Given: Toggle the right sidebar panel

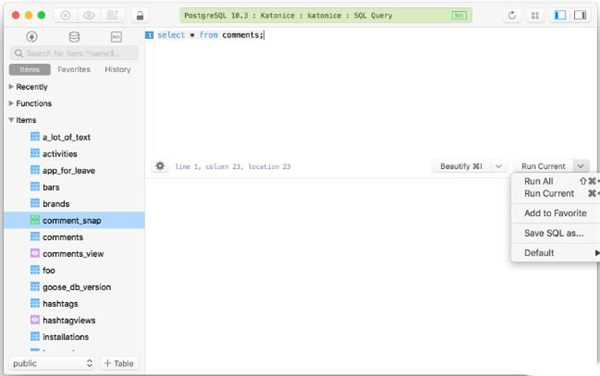Looking at the screenshot, I should [580, 15].
